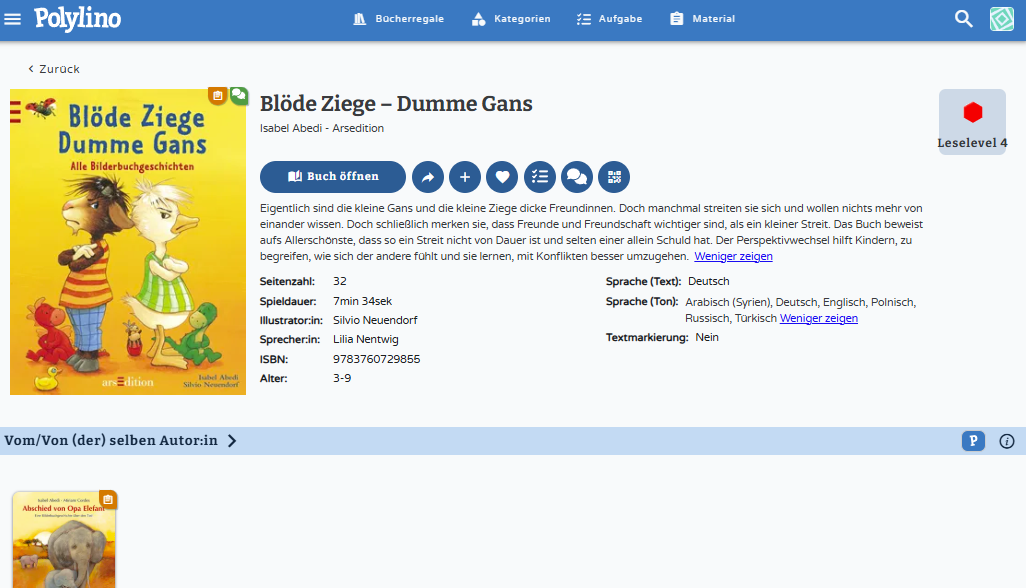Open the QR code icon
The height and width of the screenshot is (588, 1026).
[613, 177]
